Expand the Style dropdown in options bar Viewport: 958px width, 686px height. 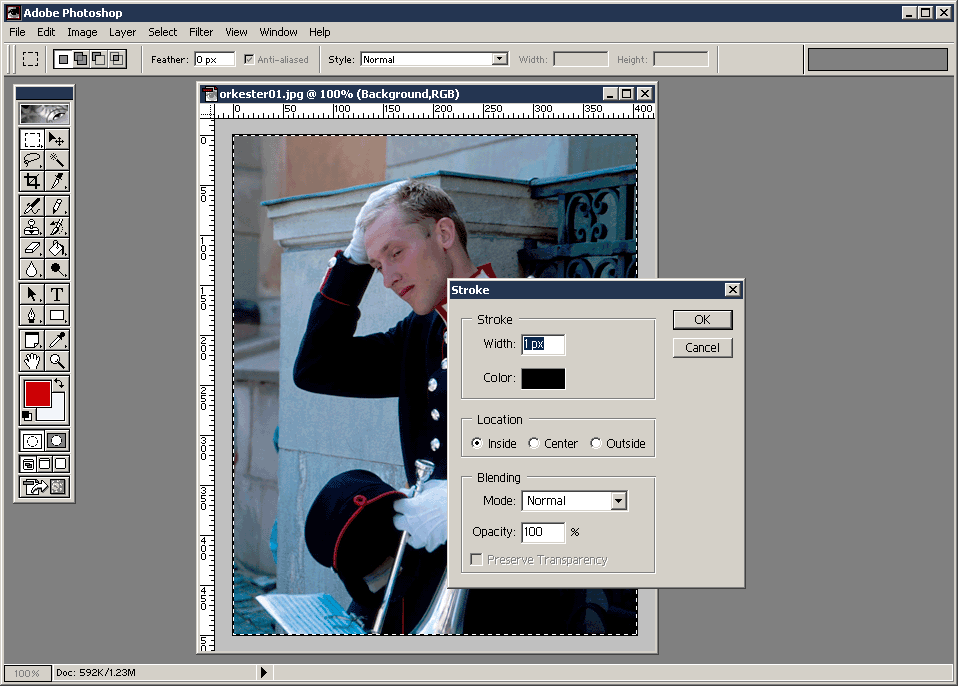(x=500, y=59)
